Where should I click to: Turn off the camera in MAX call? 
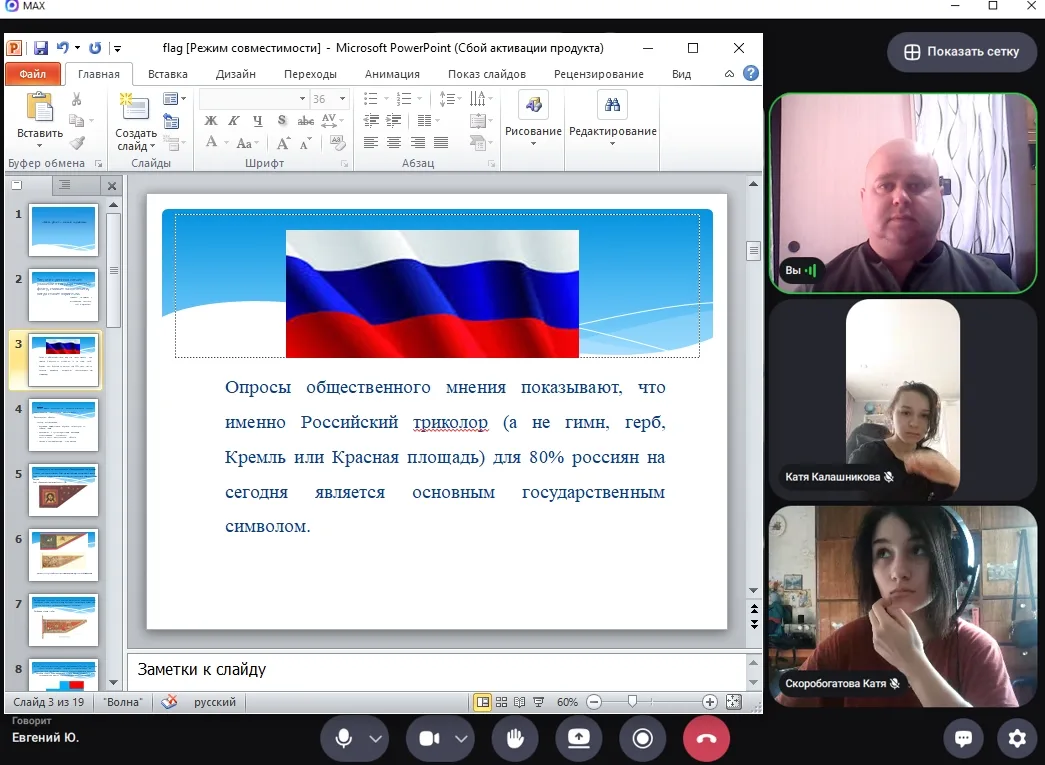pyautogui.click(x=429, y=738)
